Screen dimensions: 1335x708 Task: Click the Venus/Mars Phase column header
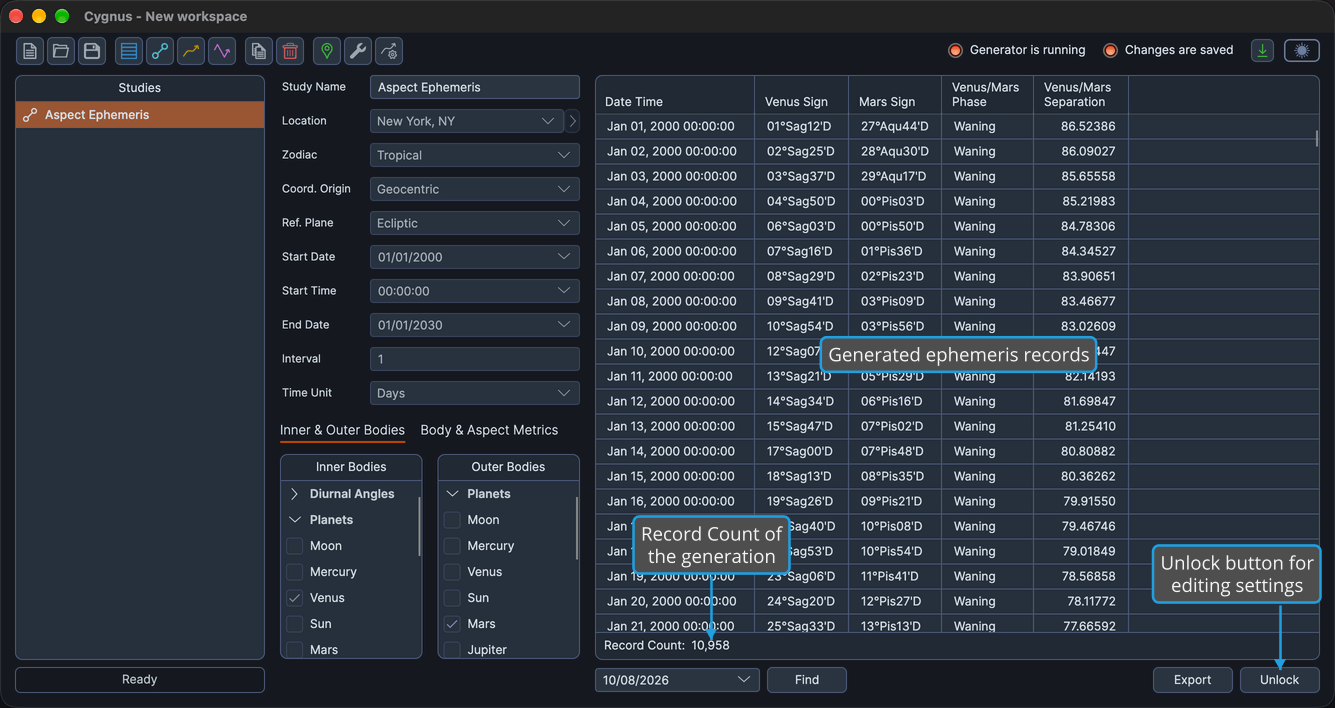pyautogui.click(x=988, y=95)
